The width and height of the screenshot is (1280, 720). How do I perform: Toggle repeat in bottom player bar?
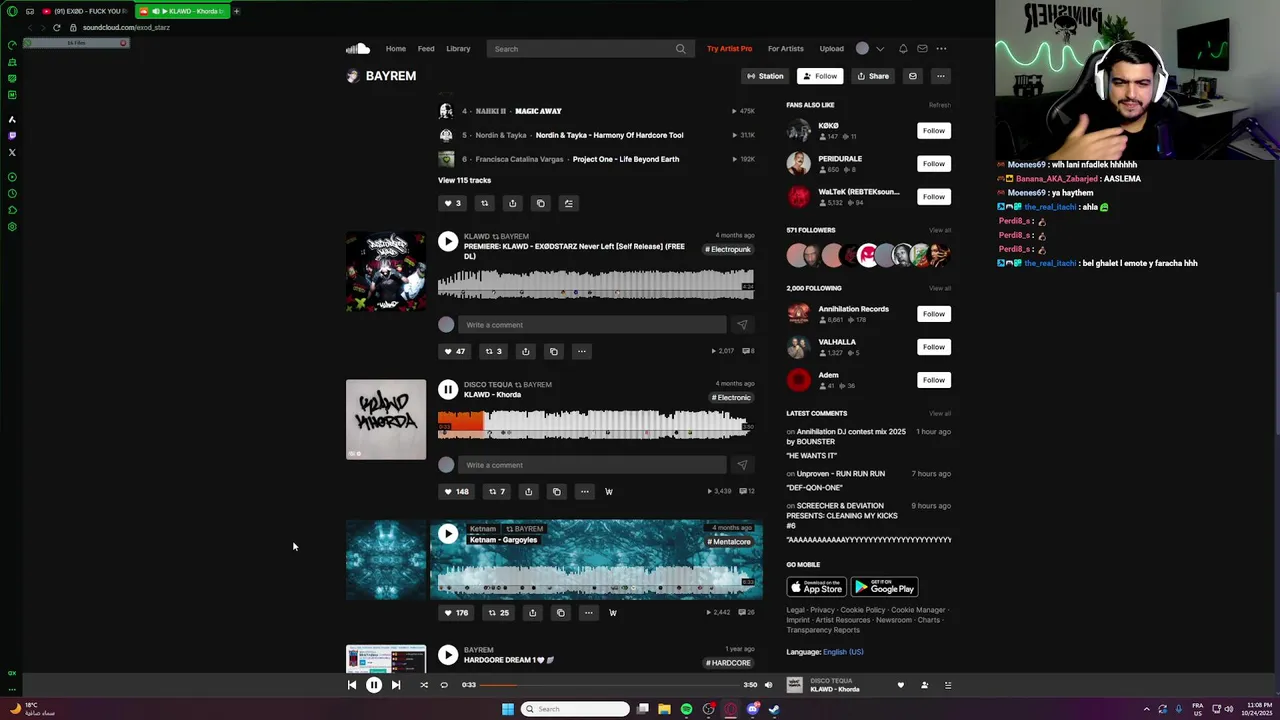pos(444,685)
